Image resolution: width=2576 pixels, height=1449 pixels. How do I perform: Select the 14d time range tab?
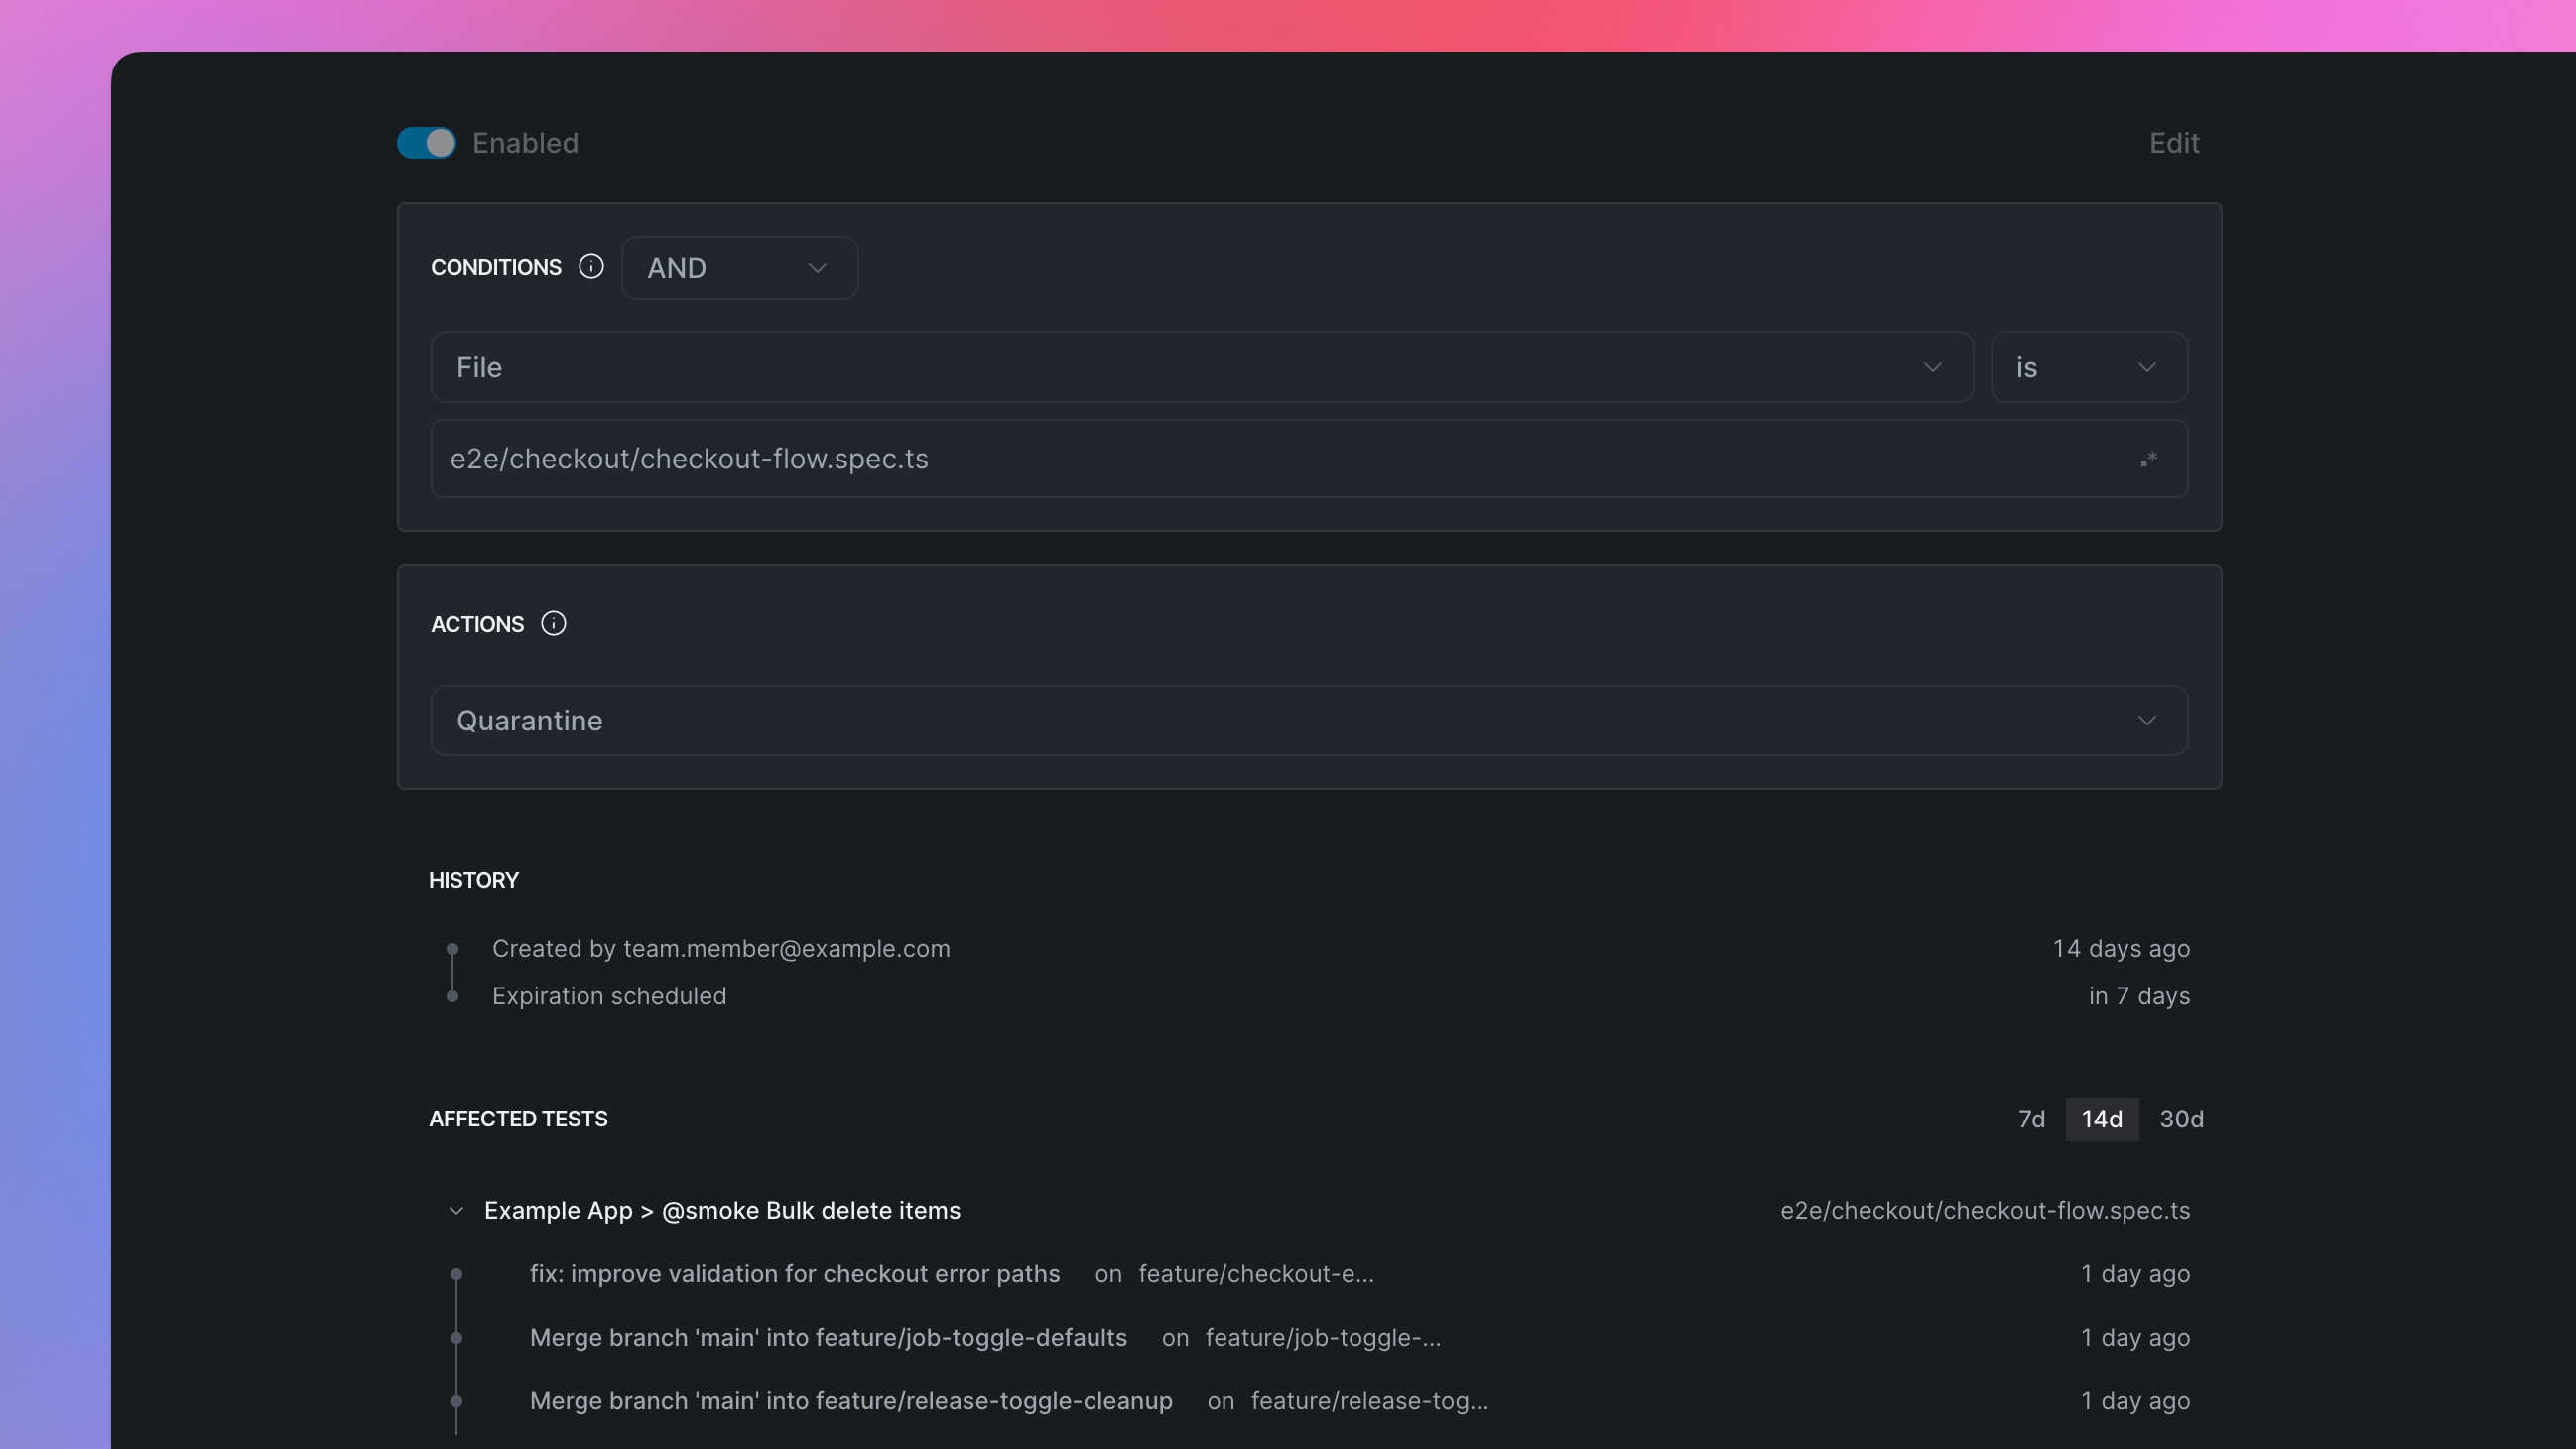pos(2102,1119)
